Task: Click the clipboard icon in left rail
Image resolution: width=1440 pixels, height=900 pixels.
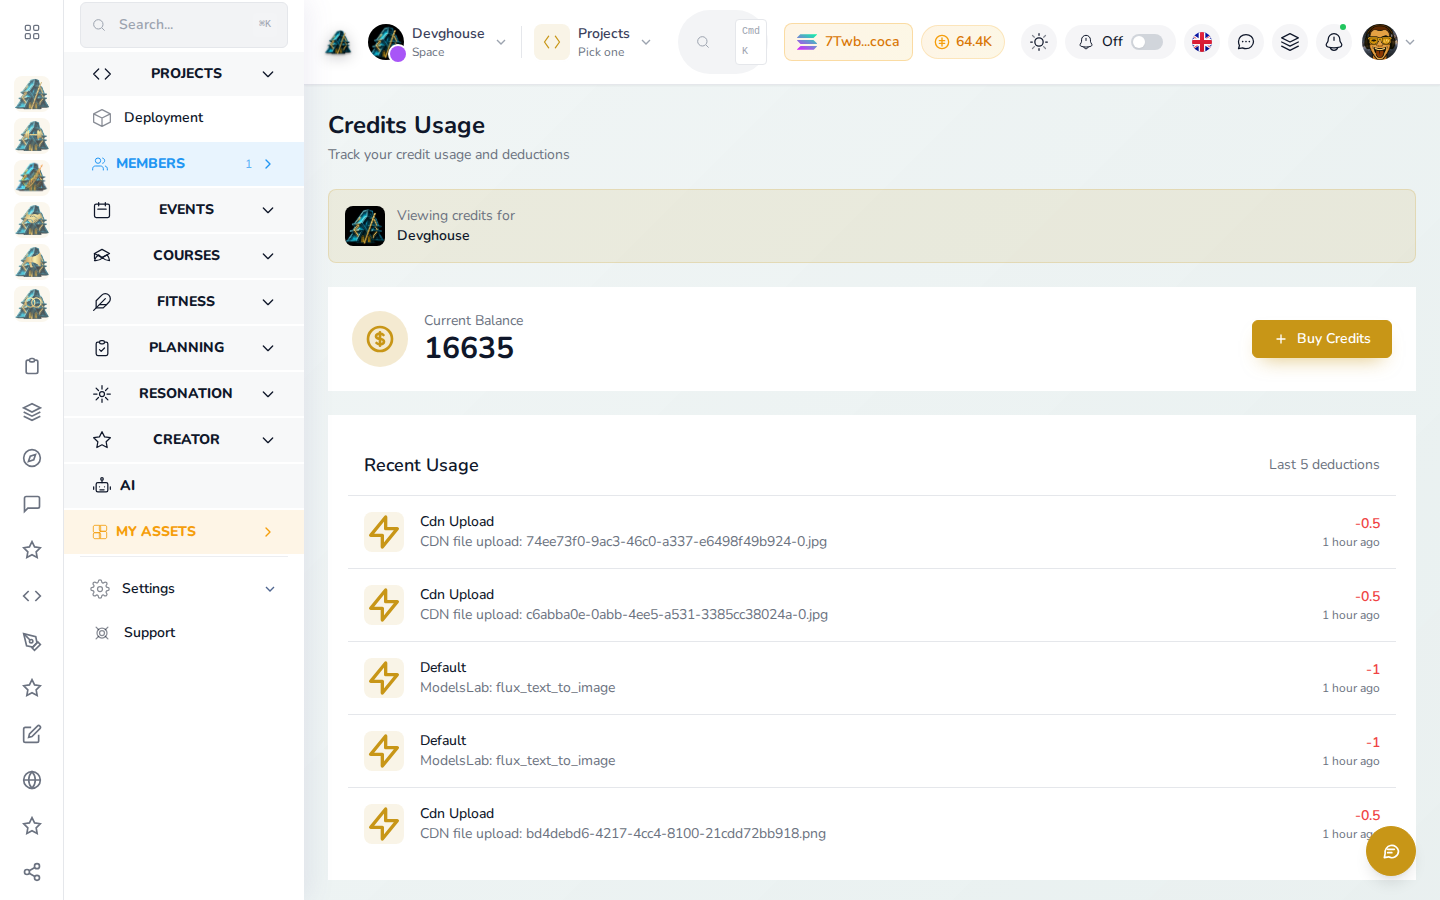Action: [x=32, y=366]
